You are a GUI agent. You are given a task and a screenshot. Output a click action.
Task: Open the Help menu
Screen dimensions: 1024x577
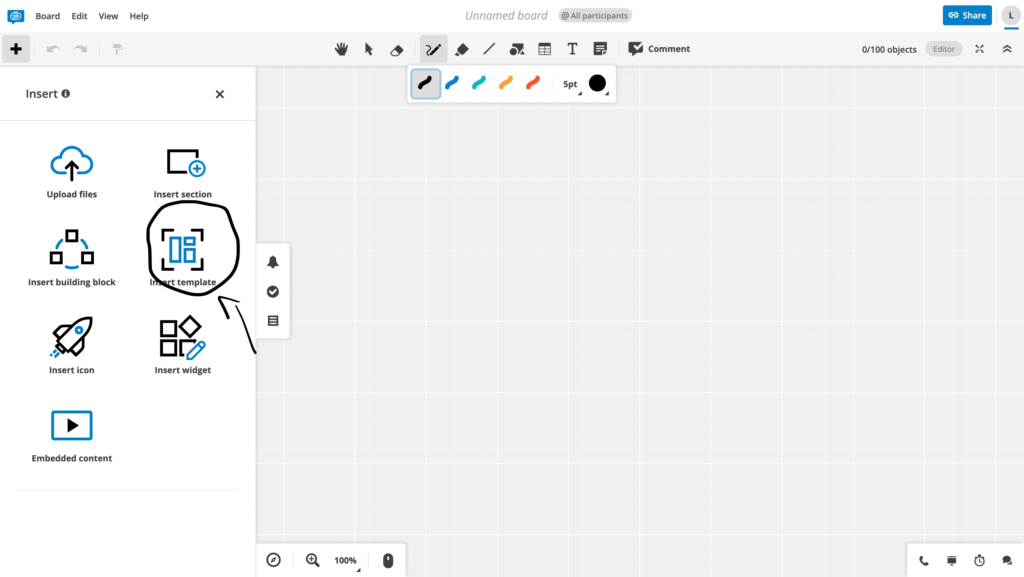[x=138, y=16]
